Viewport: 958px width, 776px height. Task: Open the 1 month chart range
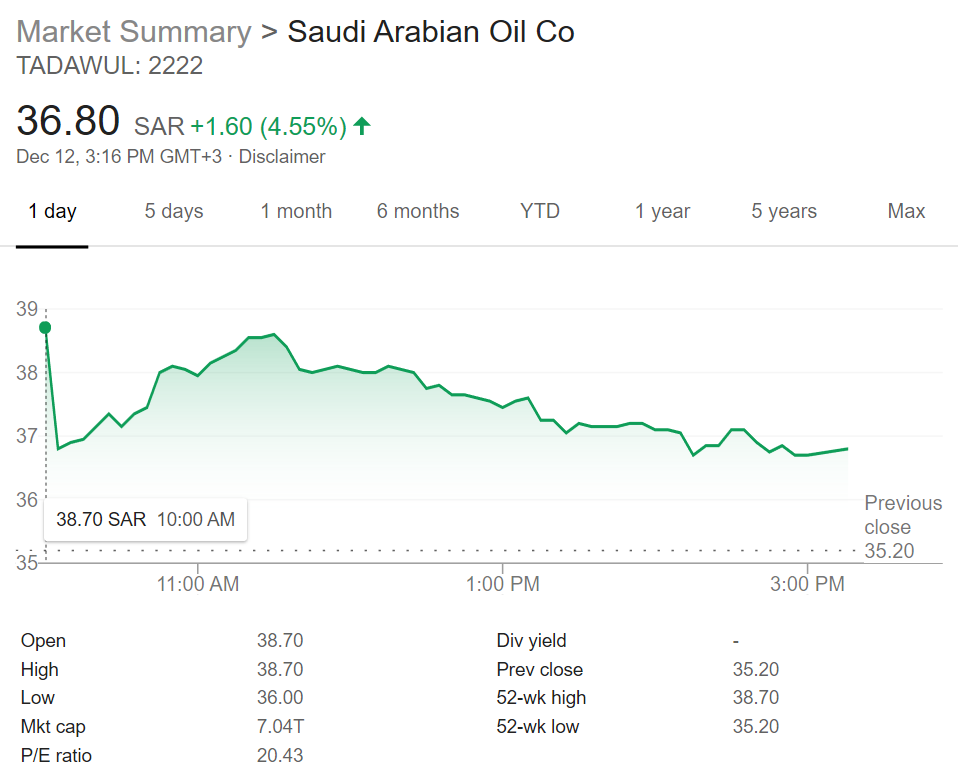click(296, 211)
